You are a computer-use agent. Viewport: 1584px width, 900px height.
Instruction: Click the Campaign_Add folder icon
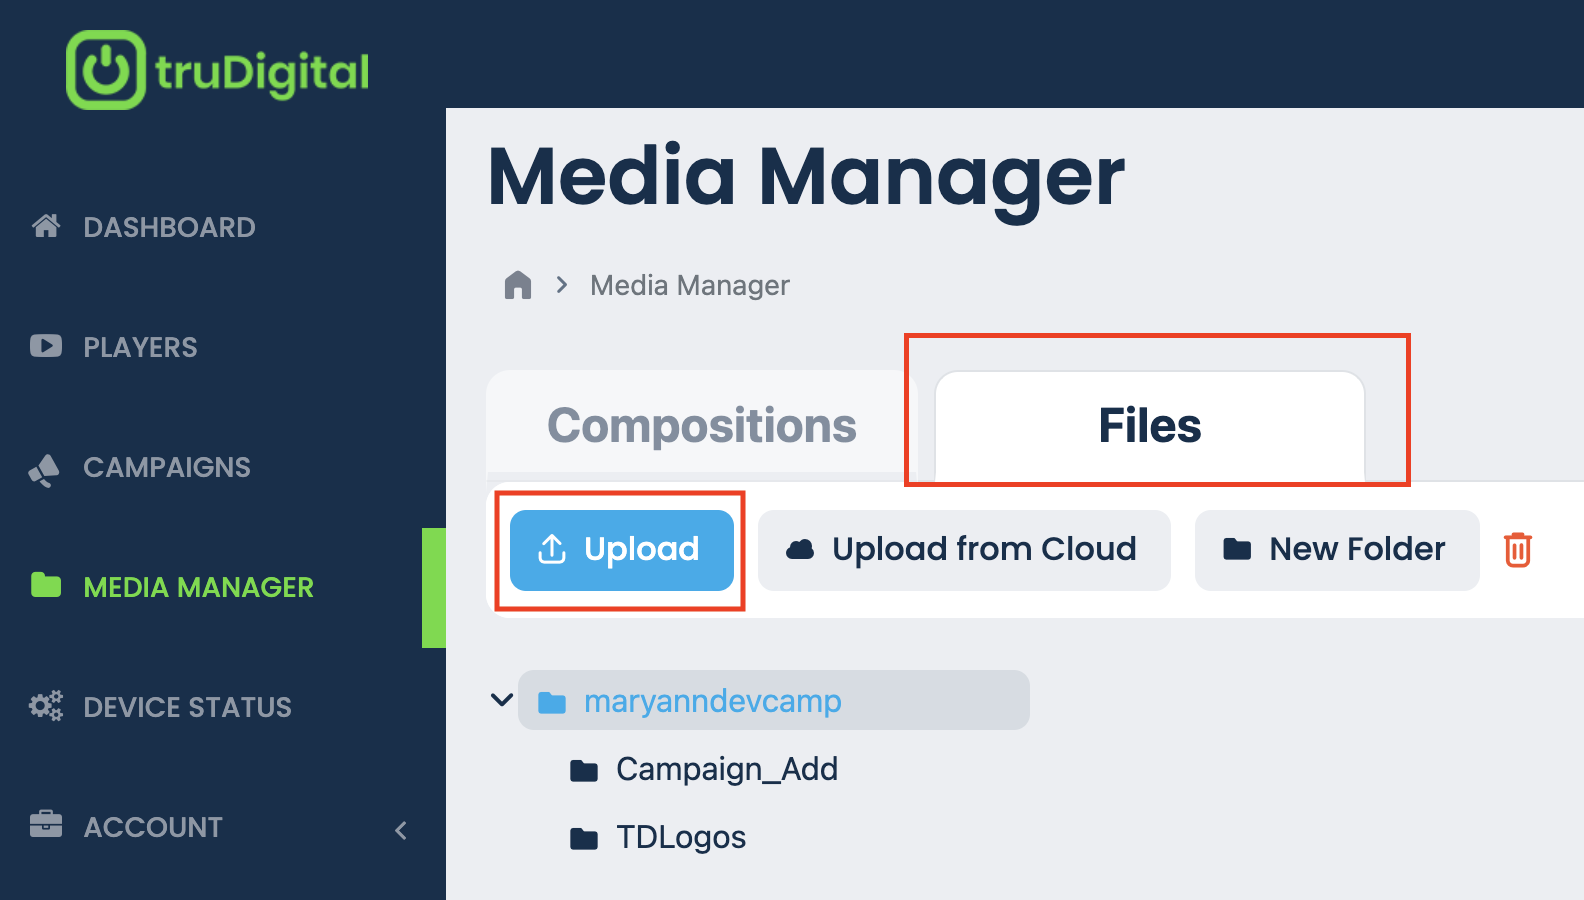point(584,770)
